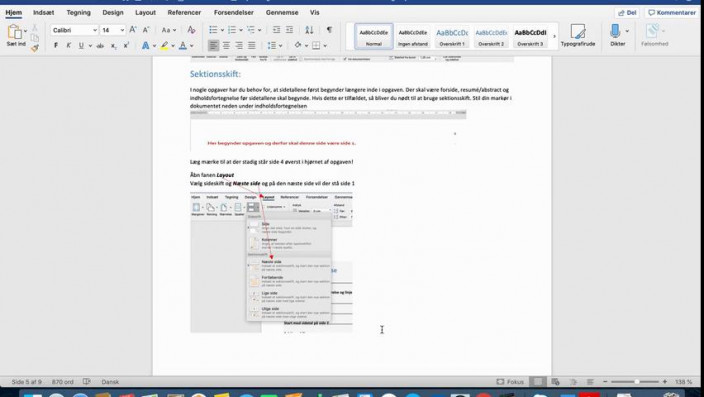Insert a multilevel list

coord(251,30)
